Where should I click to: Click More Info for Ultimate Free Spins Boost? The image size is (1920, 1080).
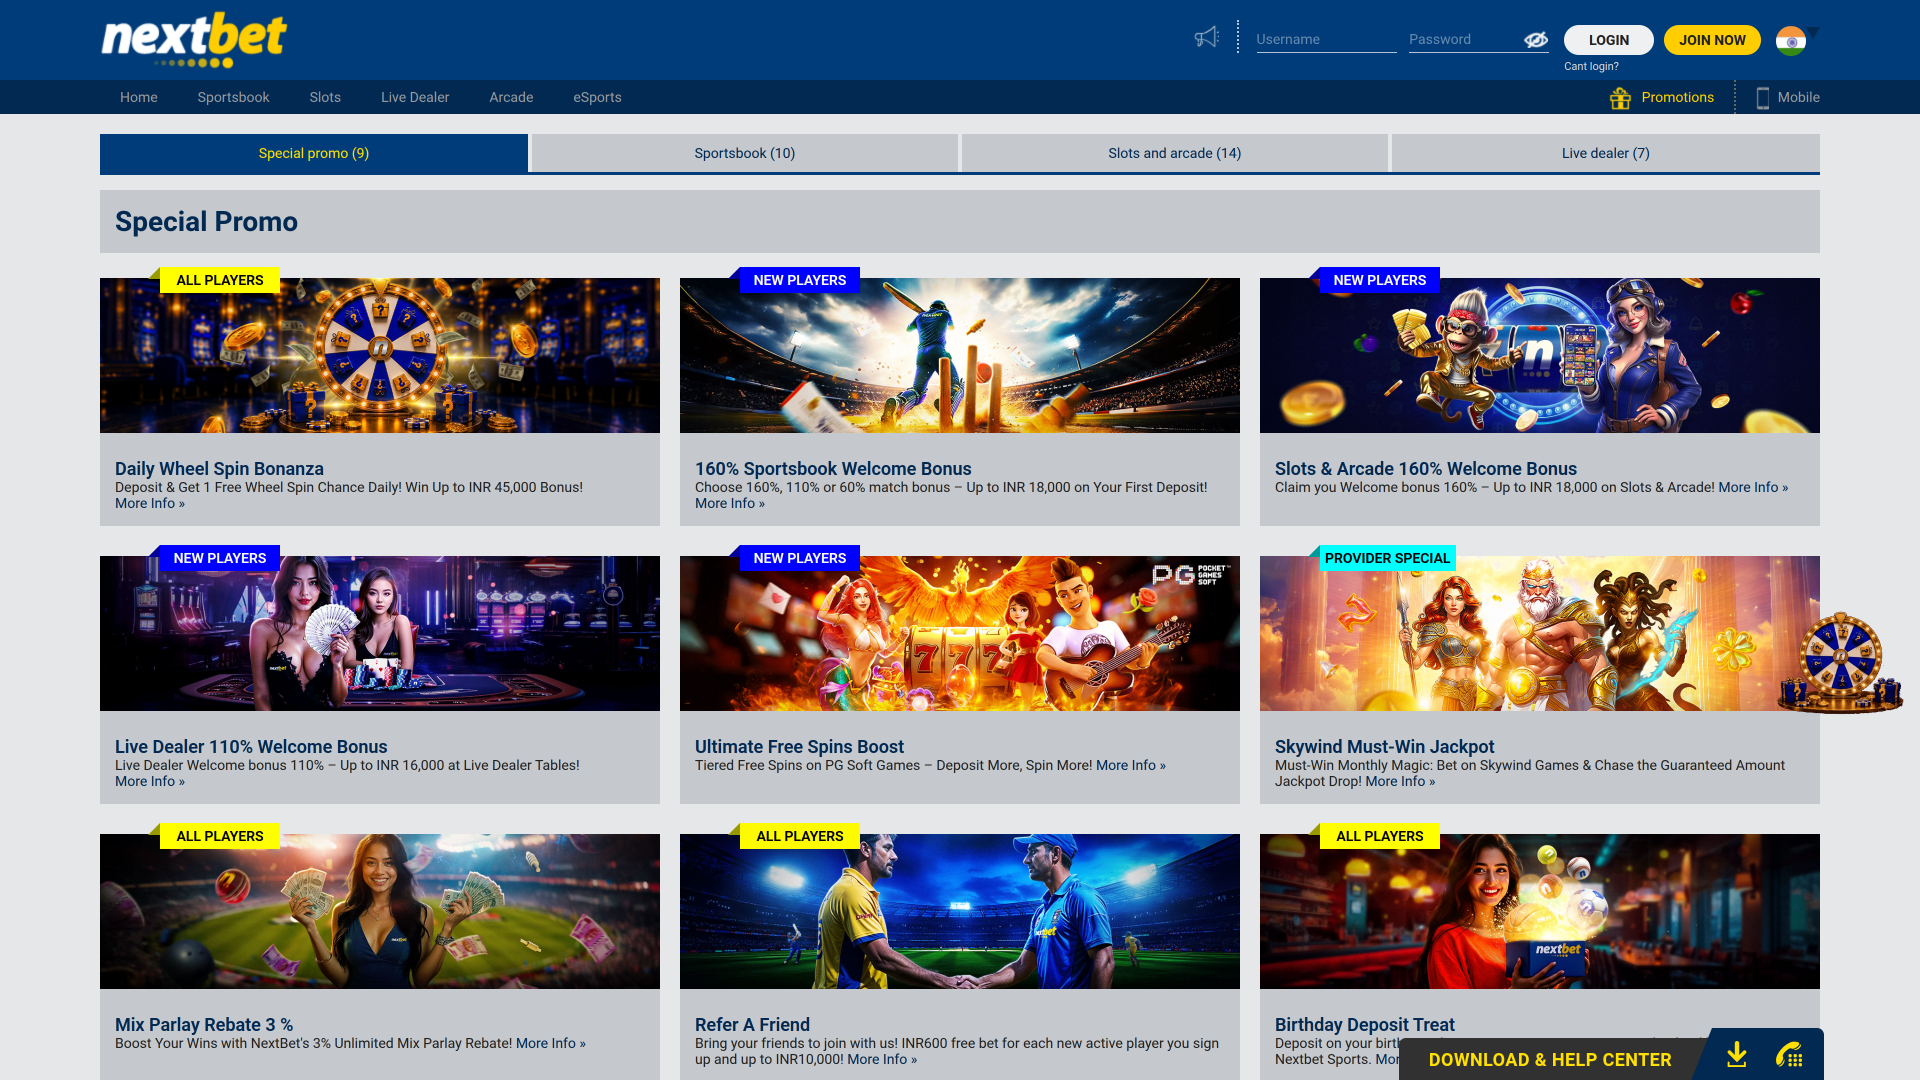[x=1131, y=766]
